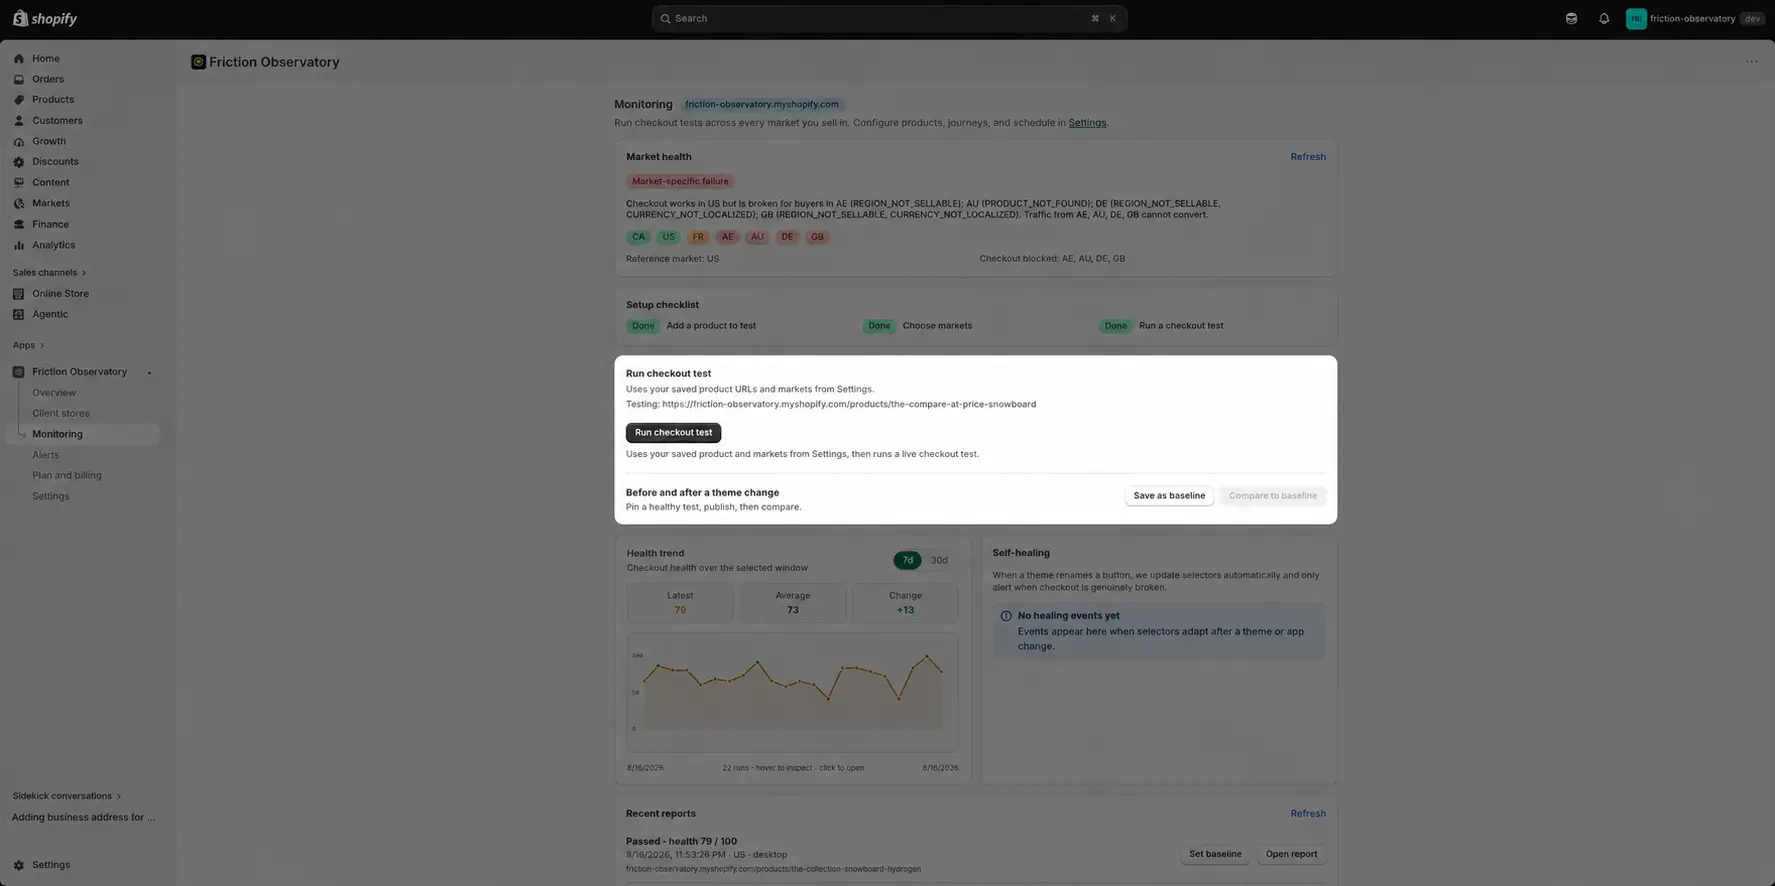Open app Settings under Friction Observatory
Viewport: 1775px width, 886px height.
click(x=51, y=496)
